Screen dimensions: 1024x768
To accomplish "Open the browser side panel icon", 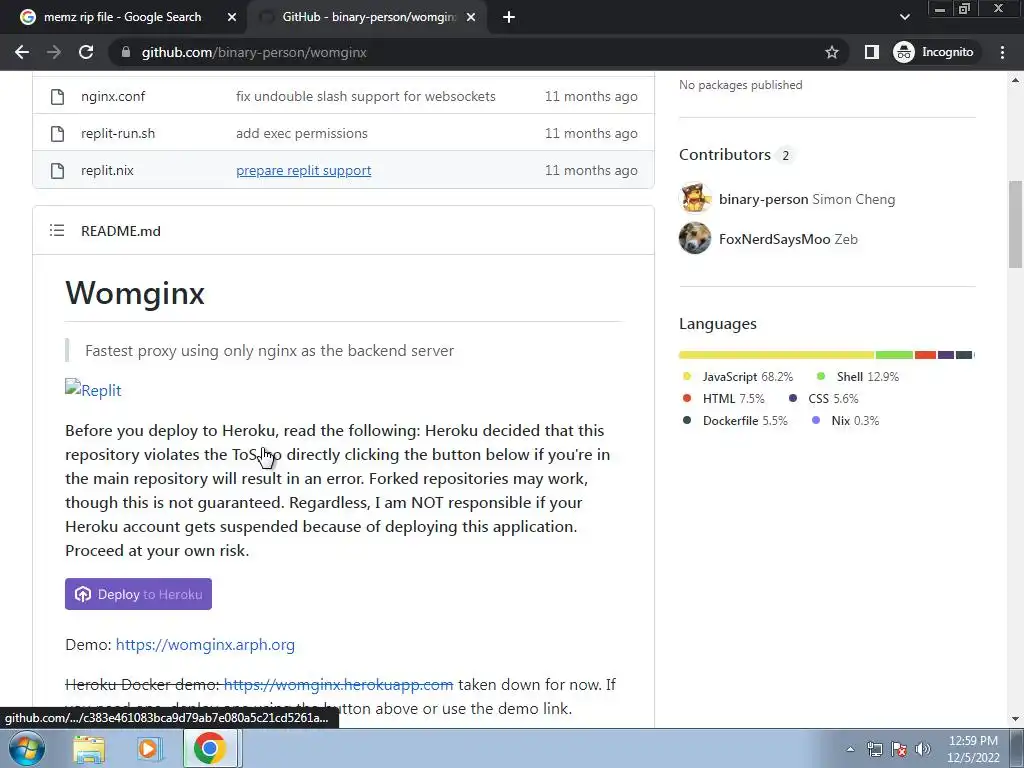I will coord(872,52).
